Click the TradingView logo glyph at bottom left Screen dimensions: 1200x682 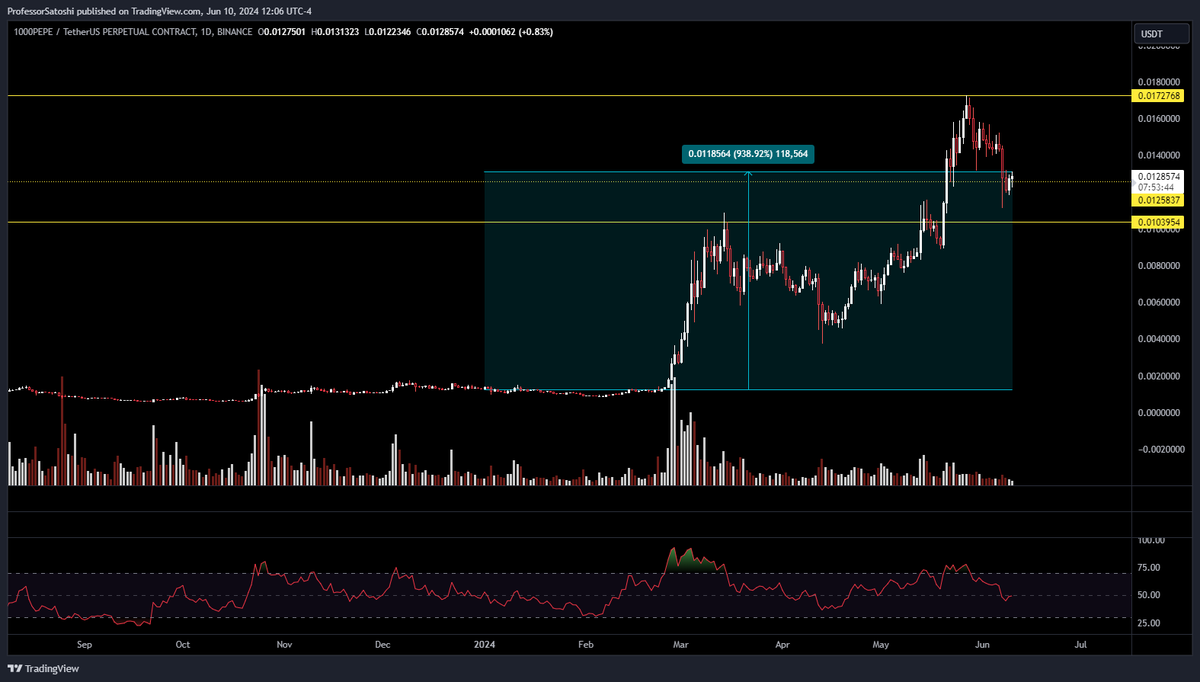click(x=16, y=667)
